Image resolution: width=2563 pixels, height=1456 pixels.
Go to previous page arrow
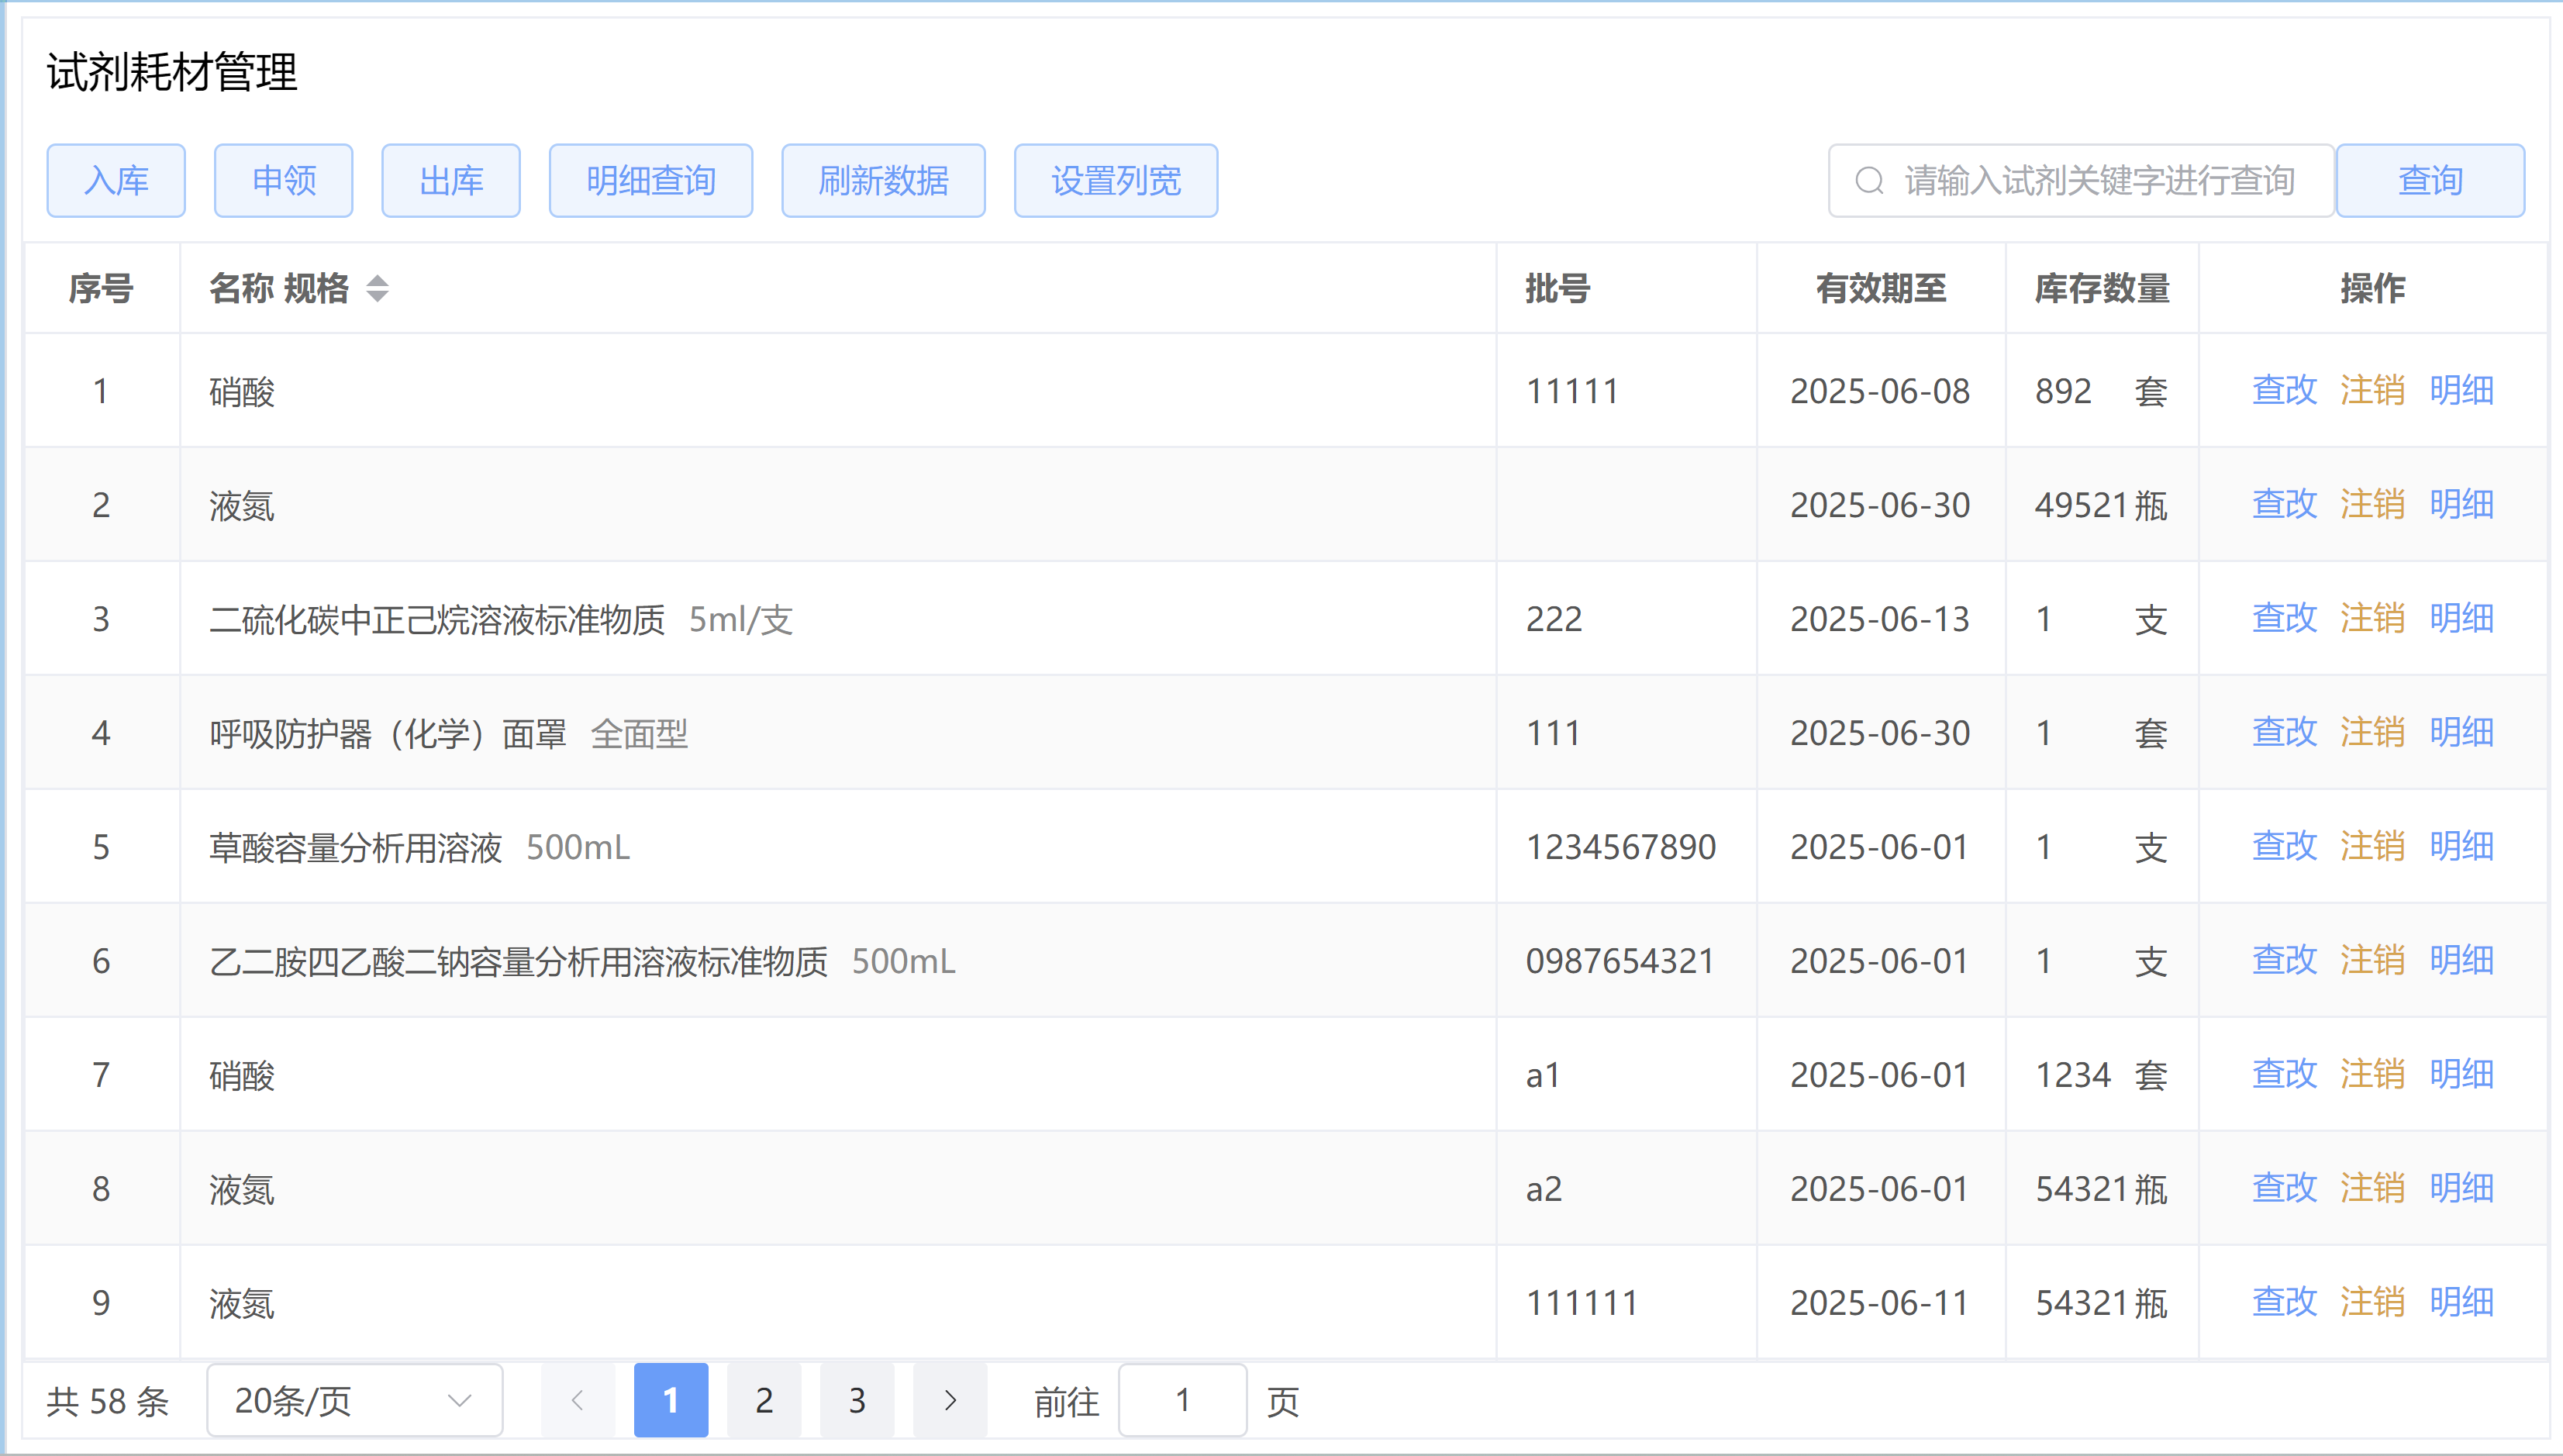577,1400
